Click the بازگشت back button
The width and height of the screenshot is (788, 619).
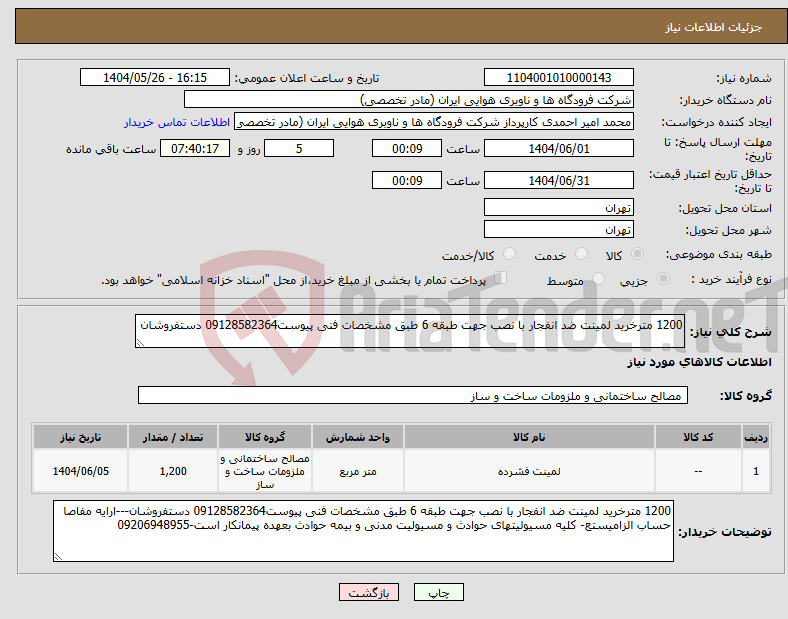[369, 592]
